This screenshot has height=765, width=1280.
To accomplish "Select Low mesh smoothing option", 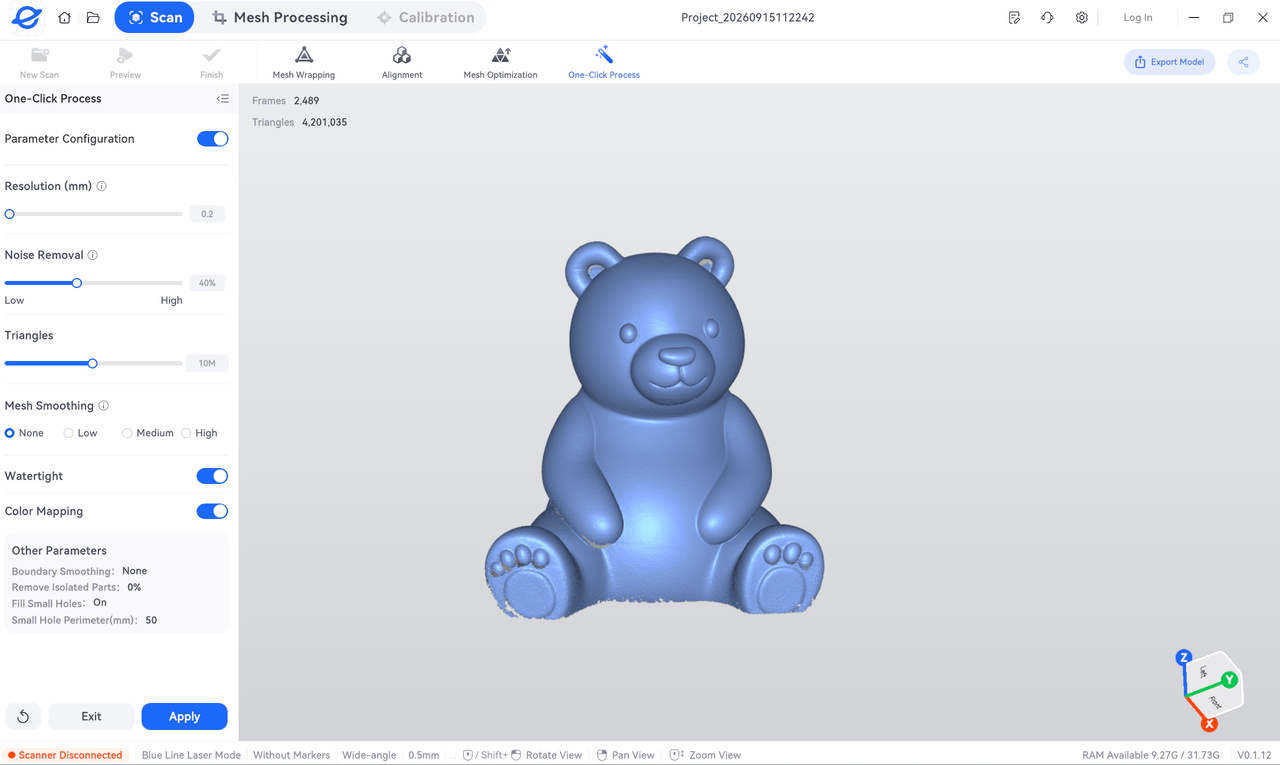I will click(x=80, y=433).
